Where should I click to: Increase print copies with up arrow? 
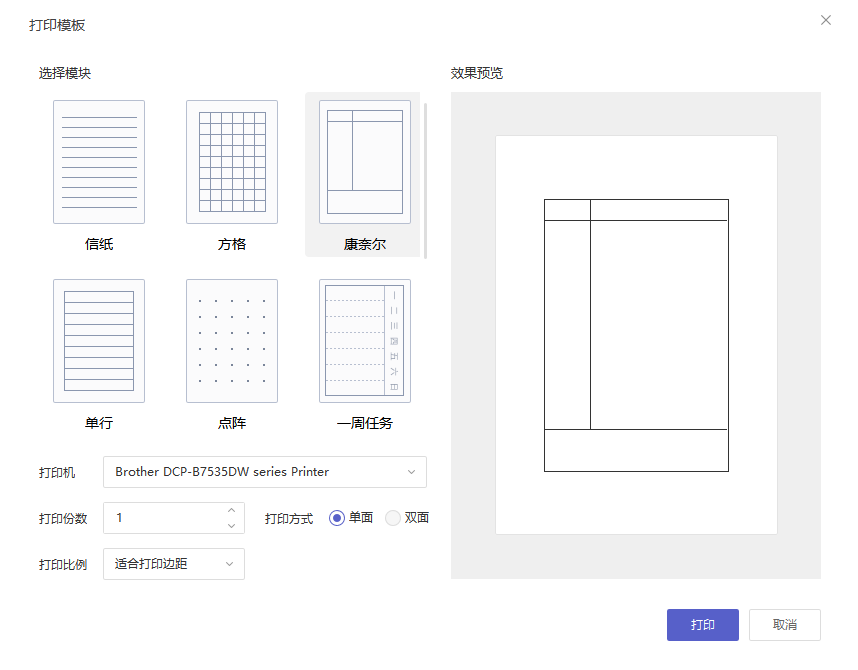tap(231, 511)
